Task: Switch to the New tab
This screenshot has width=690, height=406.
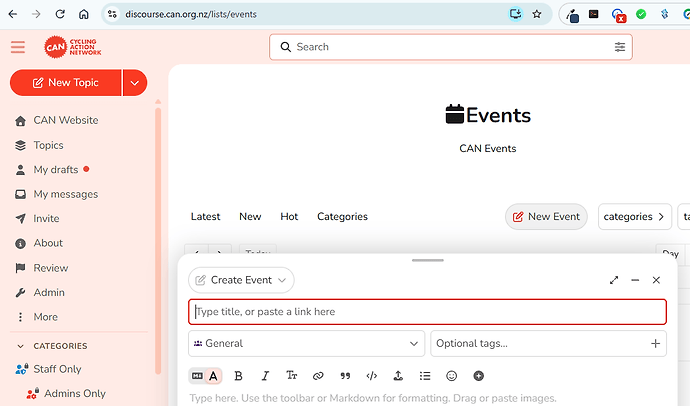Action: (x=250, y=216)
